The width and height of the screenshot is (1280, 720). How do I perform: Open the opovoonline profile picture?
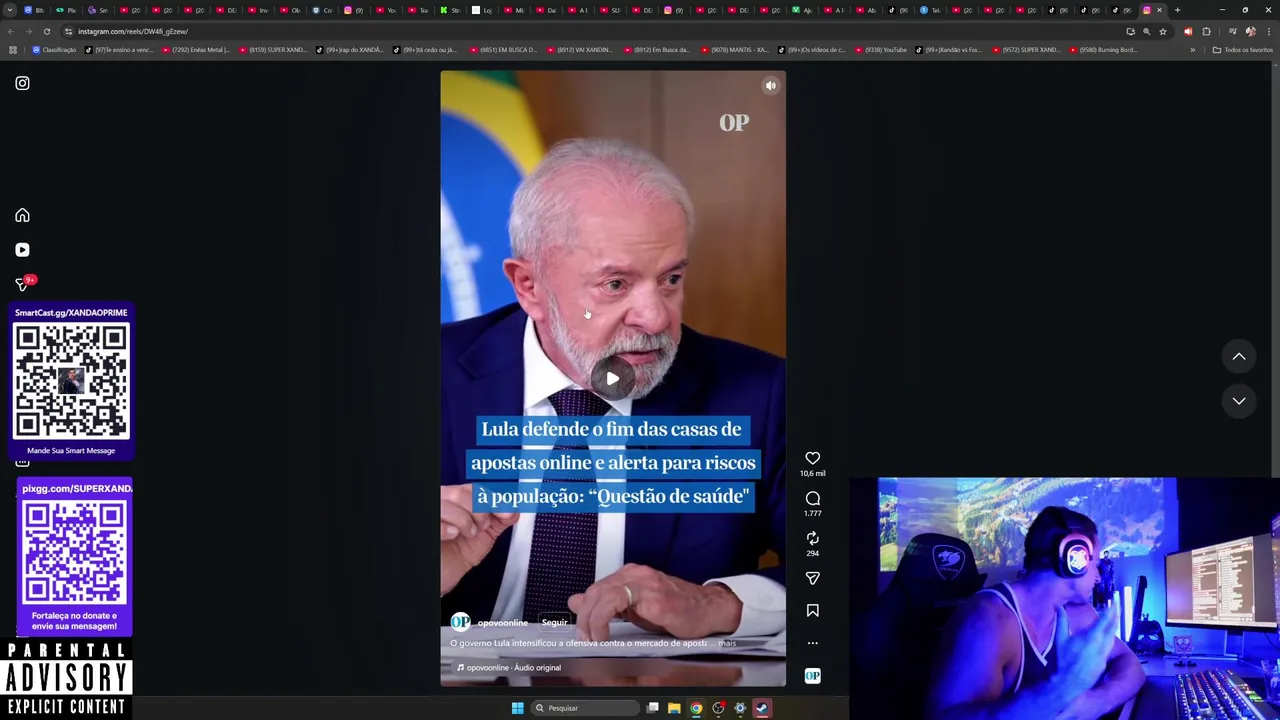[x=460, y=622]
